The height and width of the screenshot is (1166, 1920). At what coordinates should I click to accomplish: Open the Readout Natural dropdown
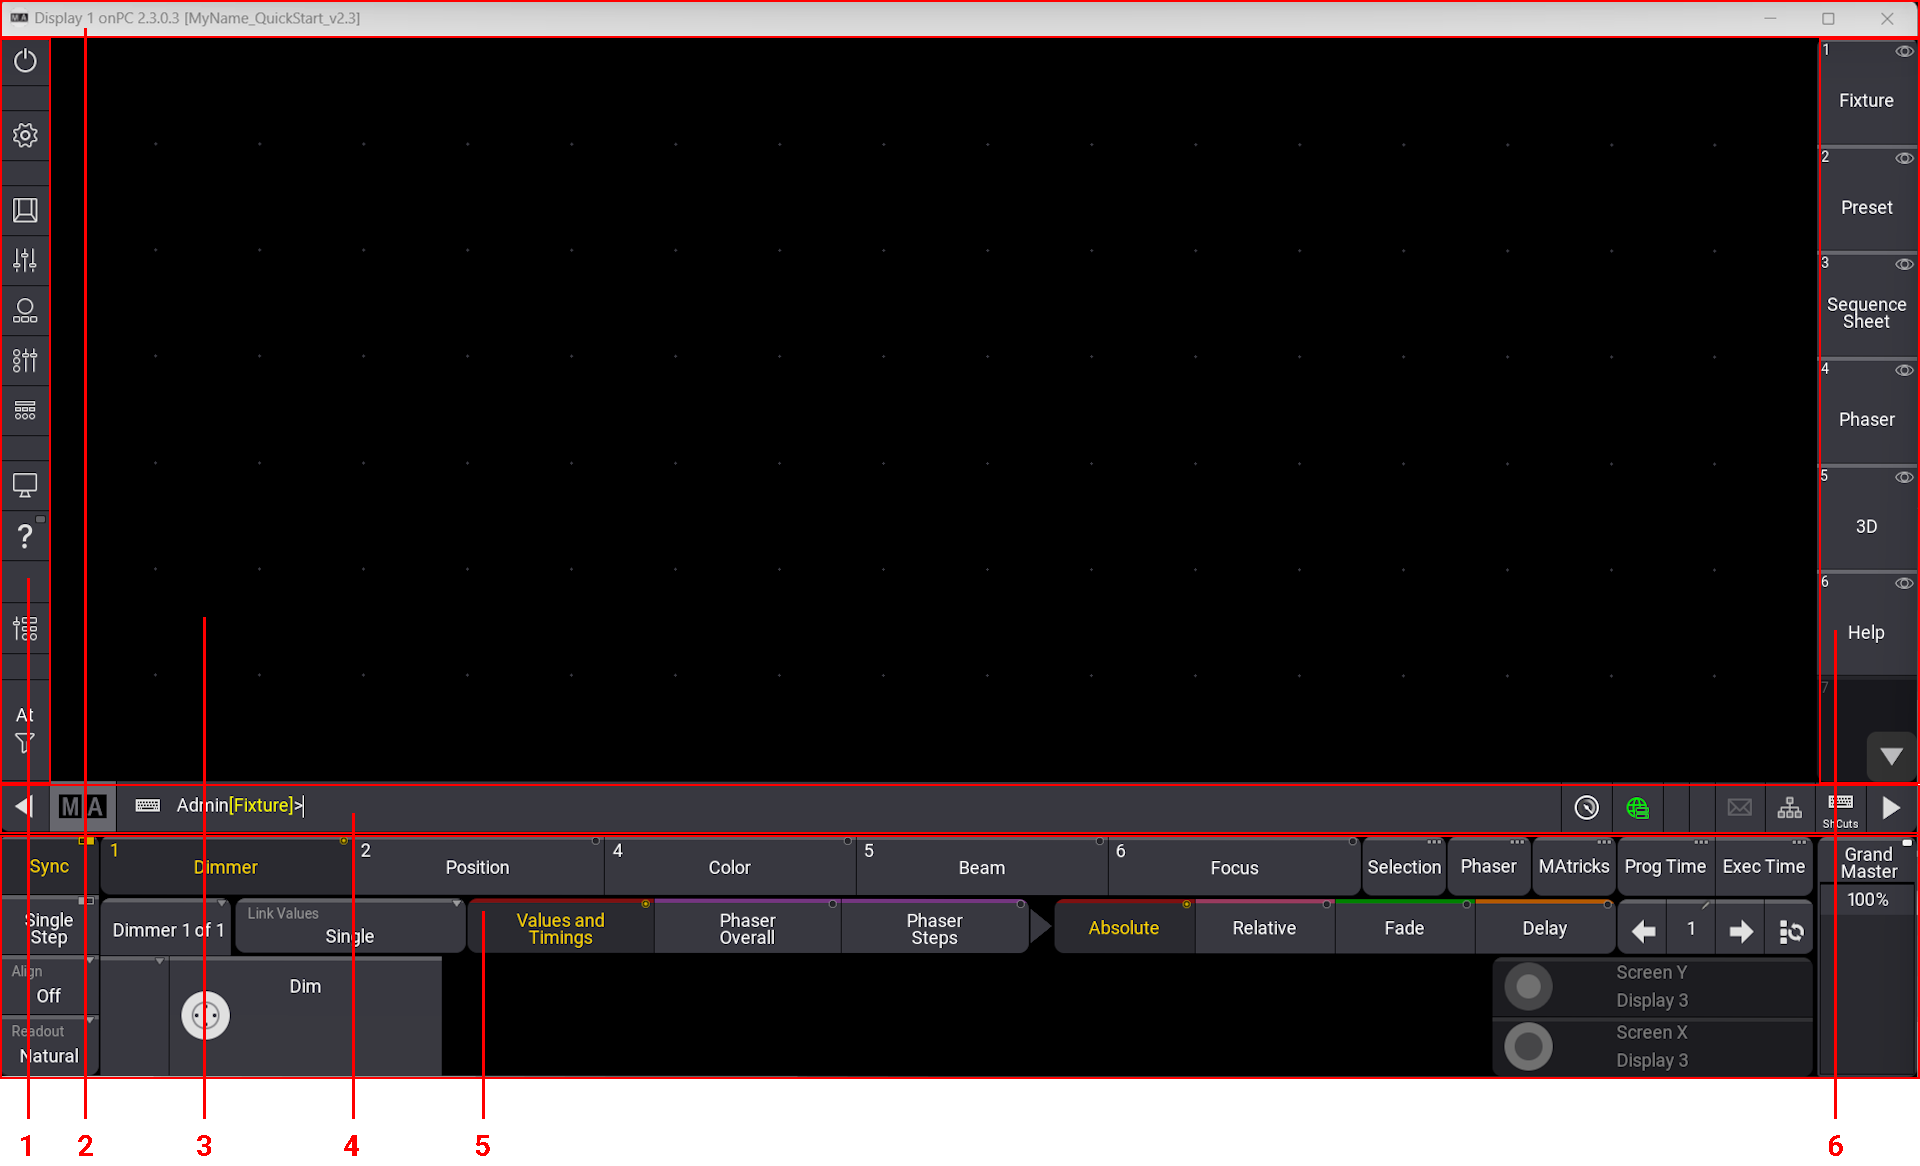point(48,1045)
